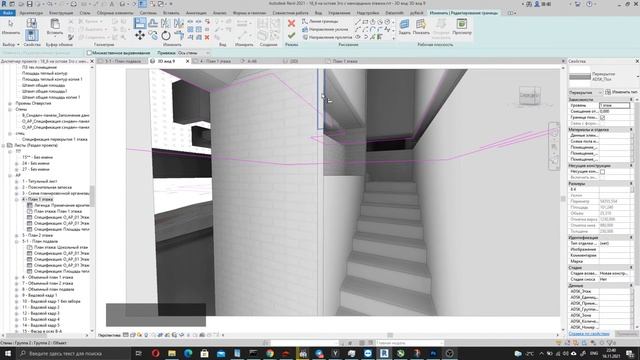Close the '3D вид 9' view tab
This screenshot has width=640, height=360.
(188, 61)
